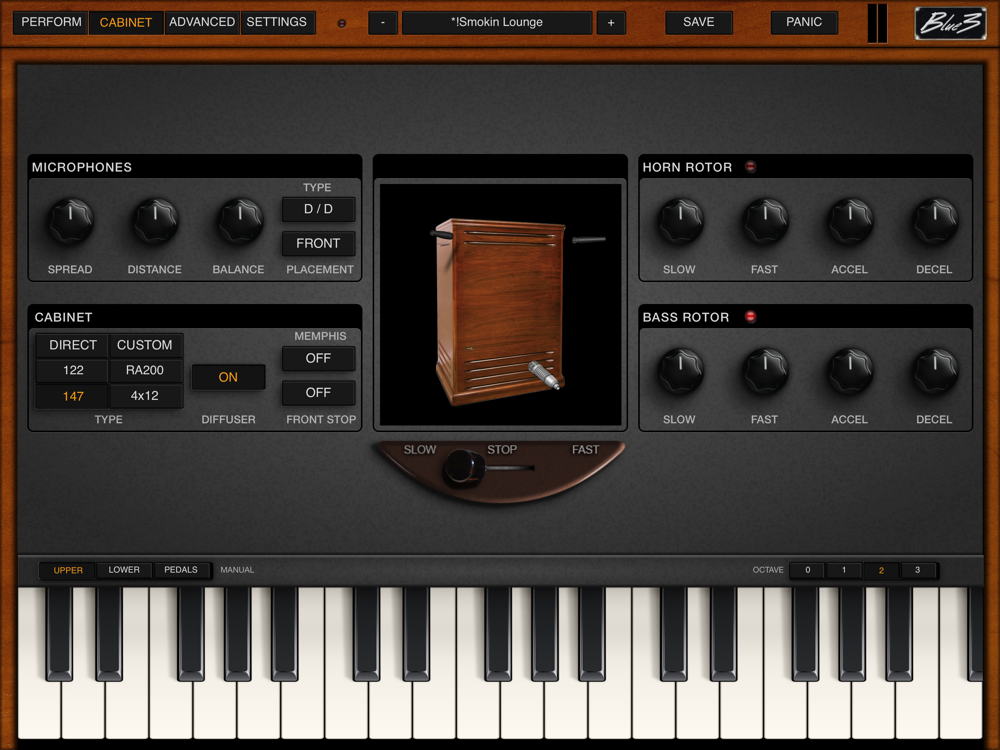Open the Perform tab

pos(51,22)
